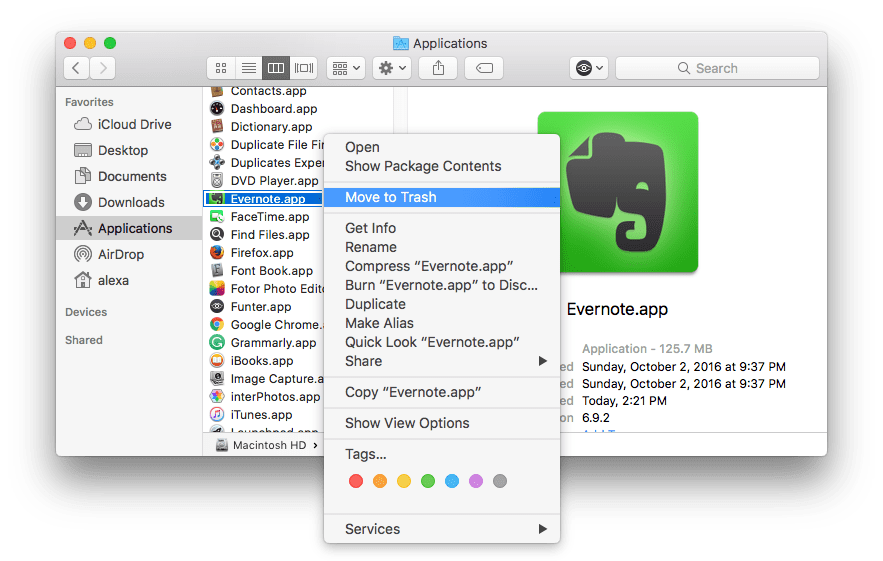
Task: Go forward with the right arrow button
Action: point(102,68)
